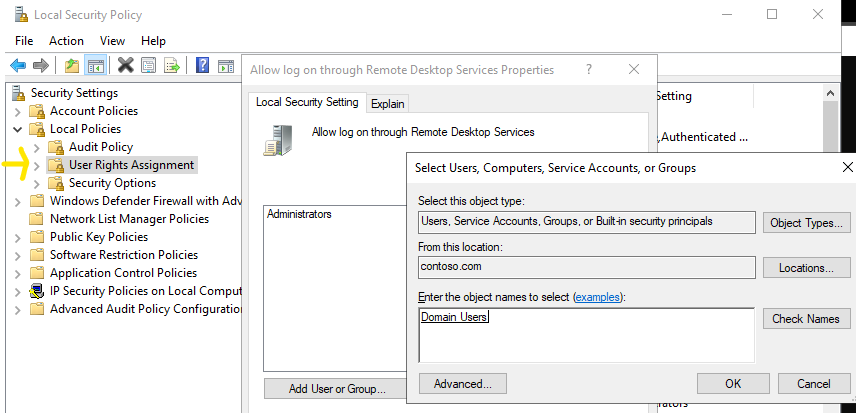Screen dimensions: 856x413
Task: Click the Security Options folder icon
Action: [x=56, y=183]
